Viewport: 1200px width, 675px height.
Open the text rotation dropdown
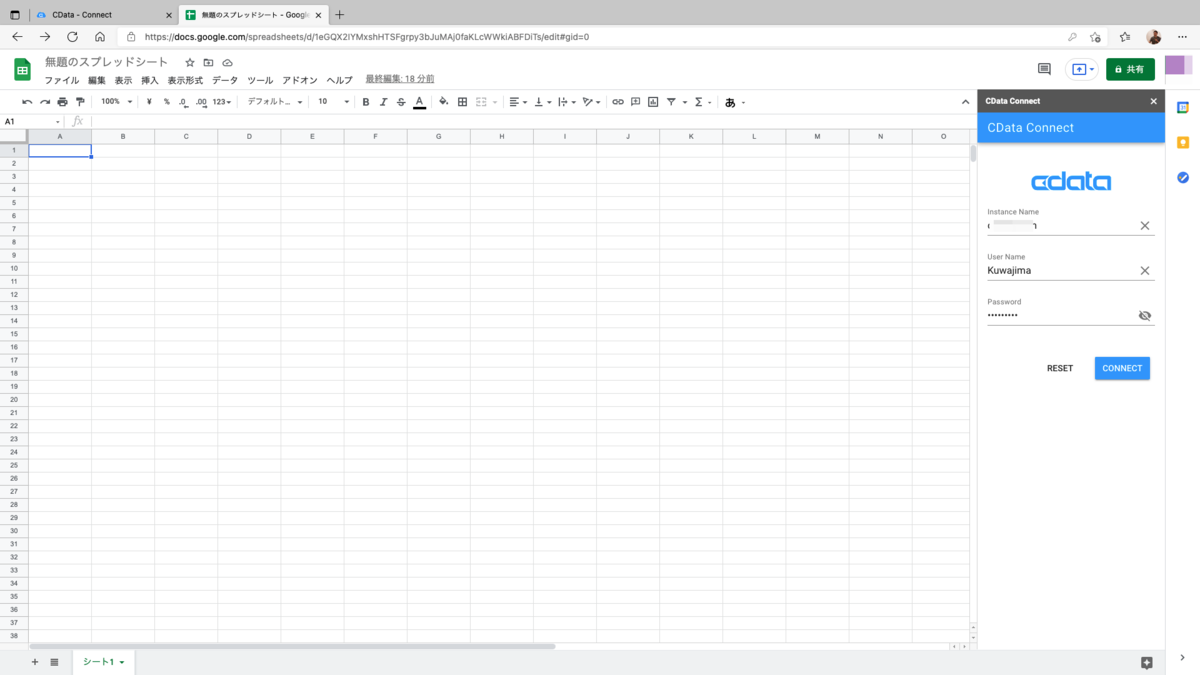pyautogui.click(x=592, y=102)
